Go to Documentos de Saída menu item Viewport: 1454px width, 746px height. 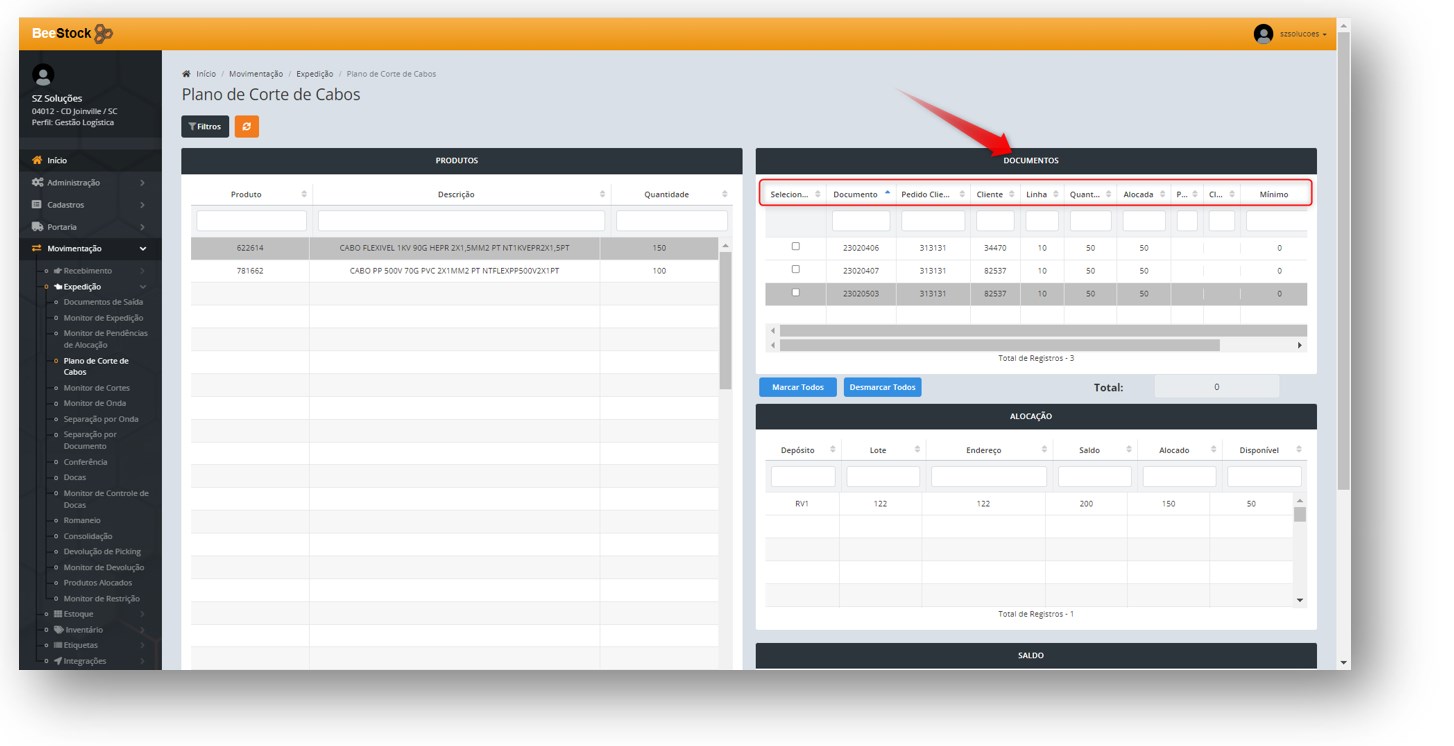click(103, 302)
